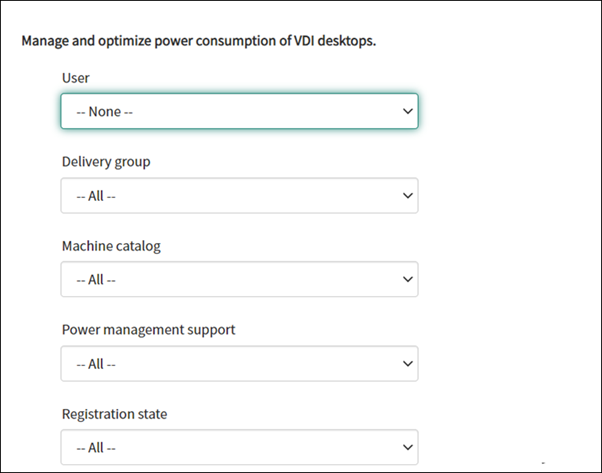The image size is (602, 473).
Task: Expand the Power management support combo box
Action: [x=239, y=363]
